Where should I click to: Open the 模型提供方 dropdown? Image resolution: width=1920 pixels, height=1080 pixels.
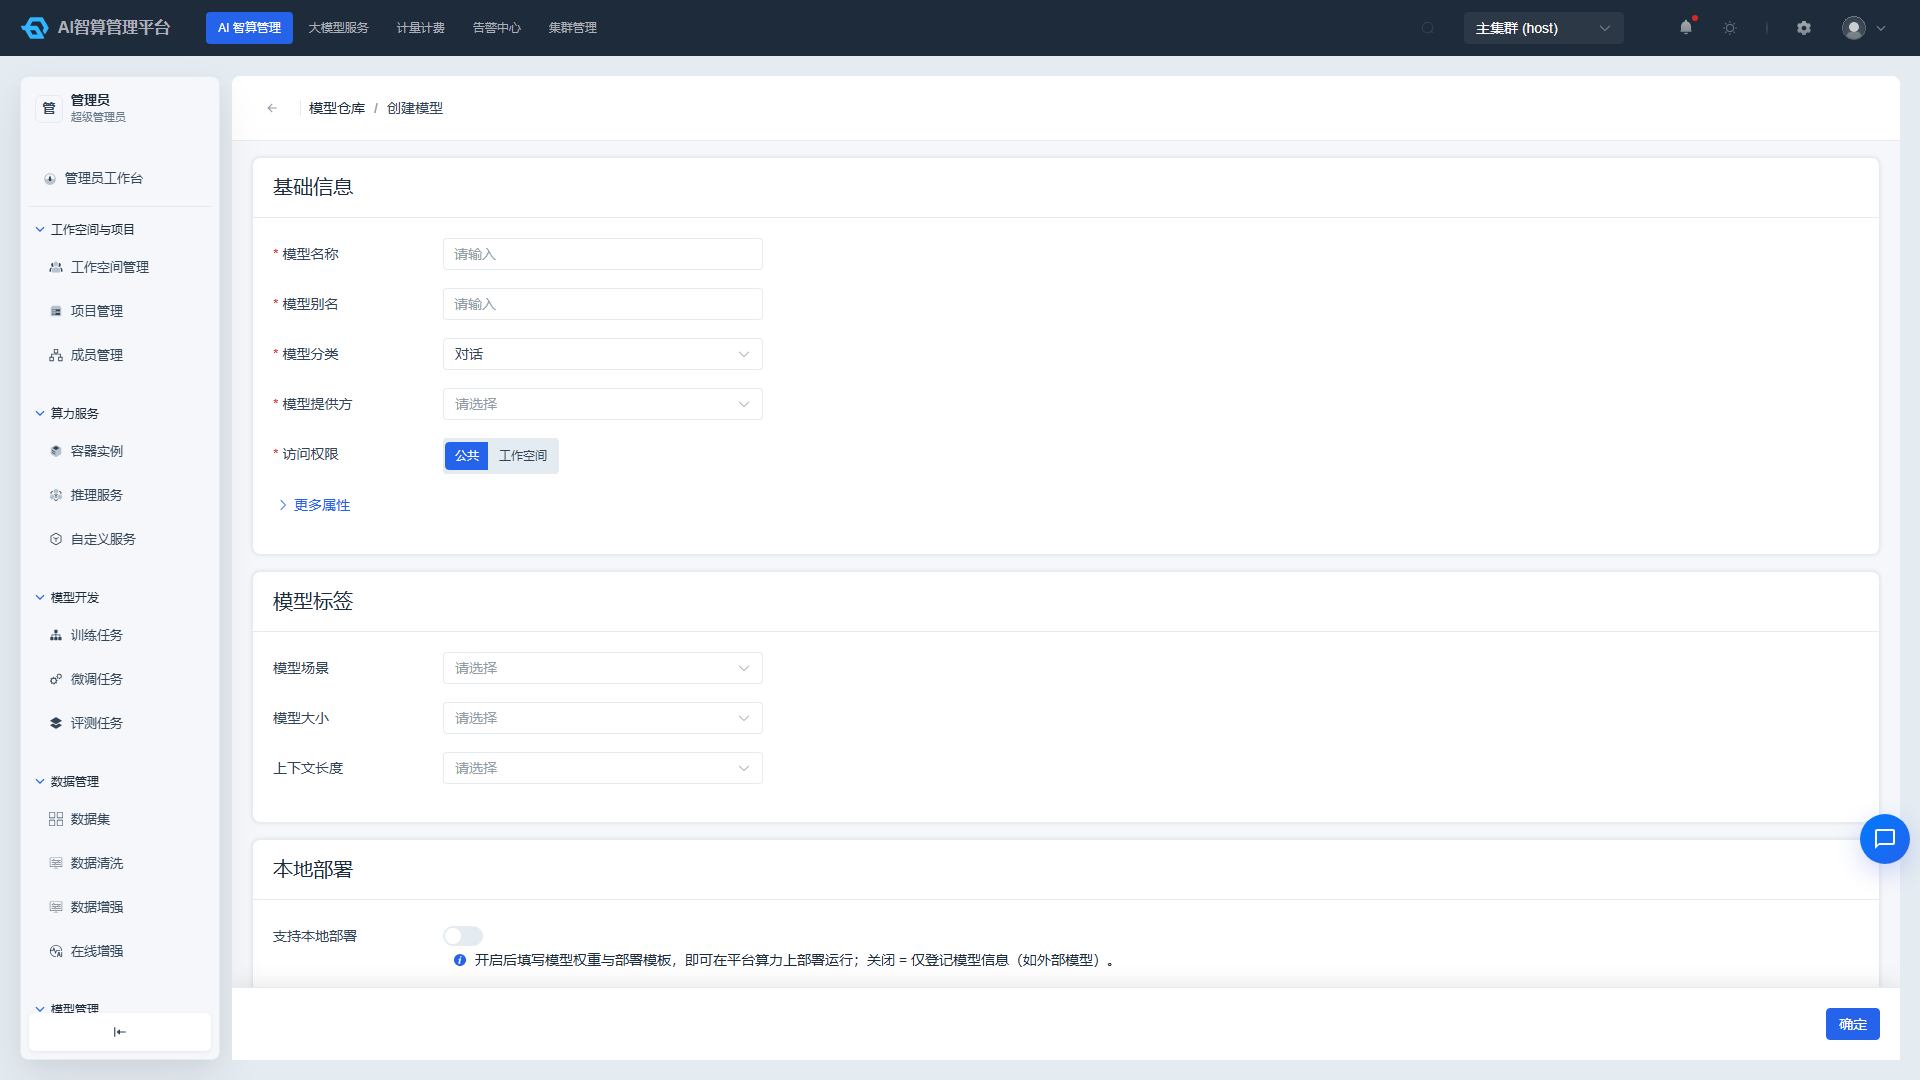pos(603,404)
